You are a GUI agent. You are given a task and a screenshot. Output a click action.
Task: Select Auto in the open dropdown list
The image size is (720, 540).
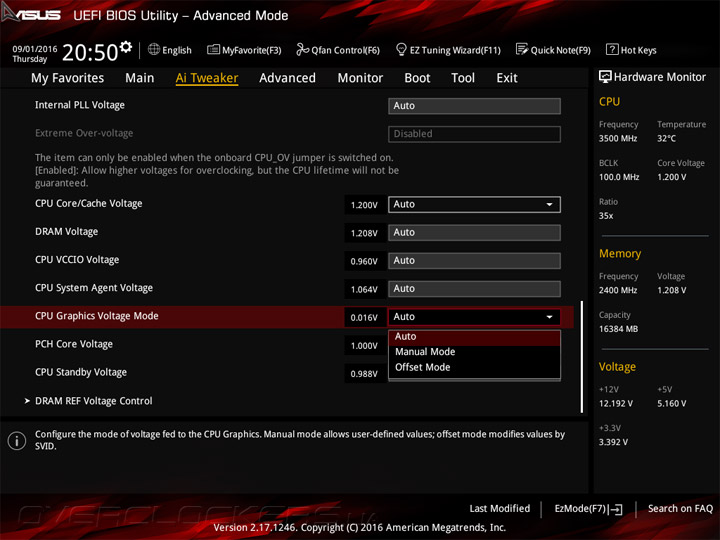[474, 337]
